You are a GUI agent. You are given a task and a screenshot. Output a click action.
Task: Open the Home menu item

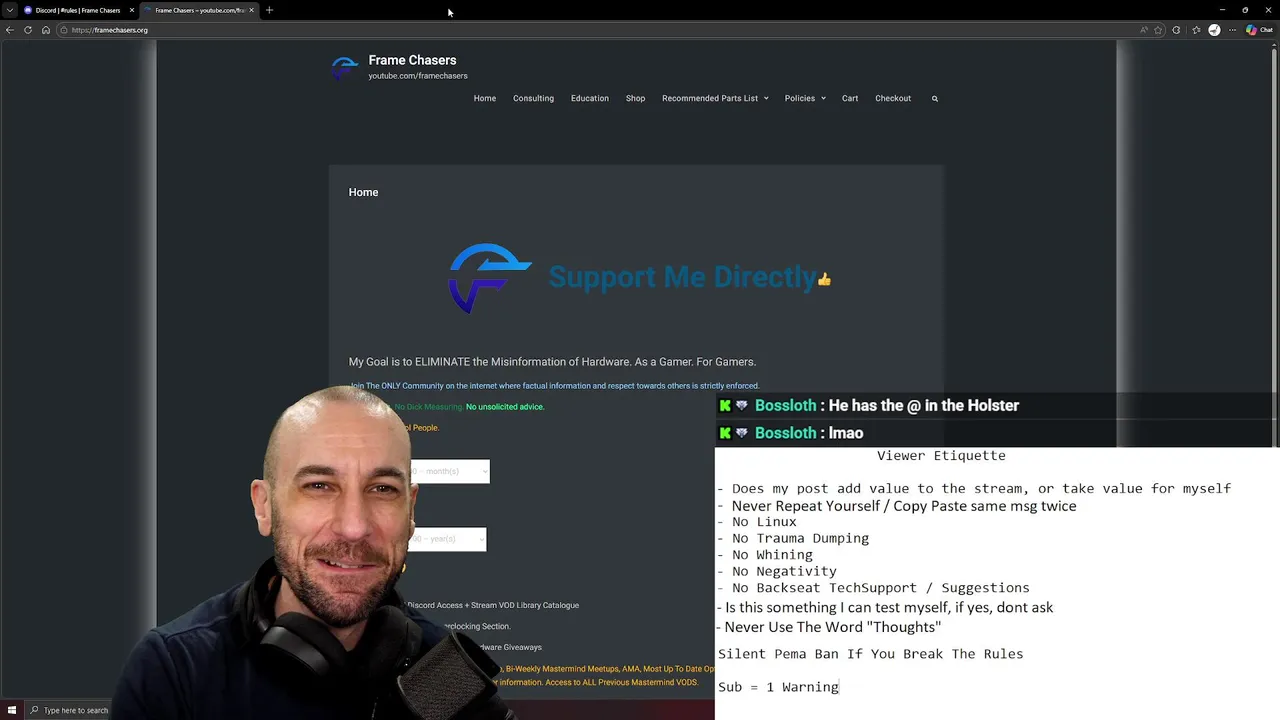coord(485,98)
